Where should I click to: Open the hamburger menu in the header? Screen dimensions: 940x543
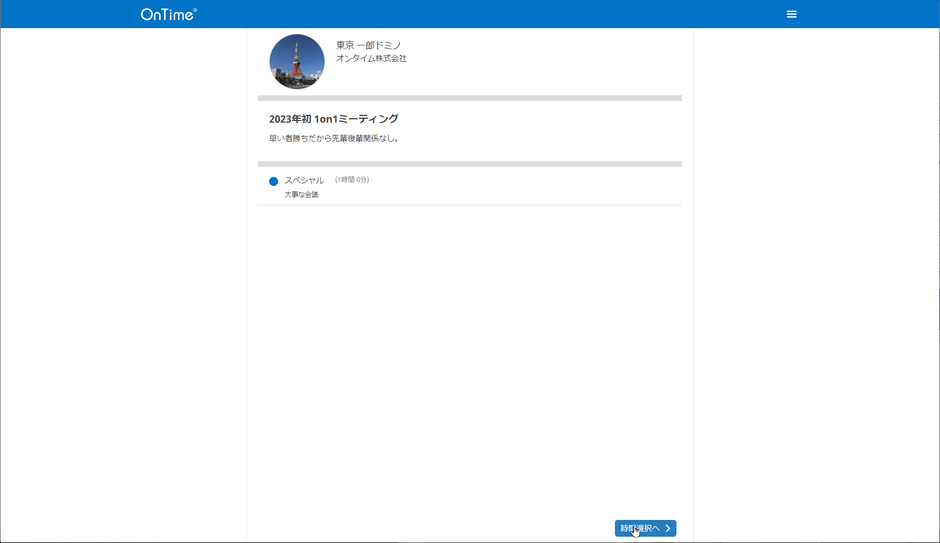[x=791, y=14]
